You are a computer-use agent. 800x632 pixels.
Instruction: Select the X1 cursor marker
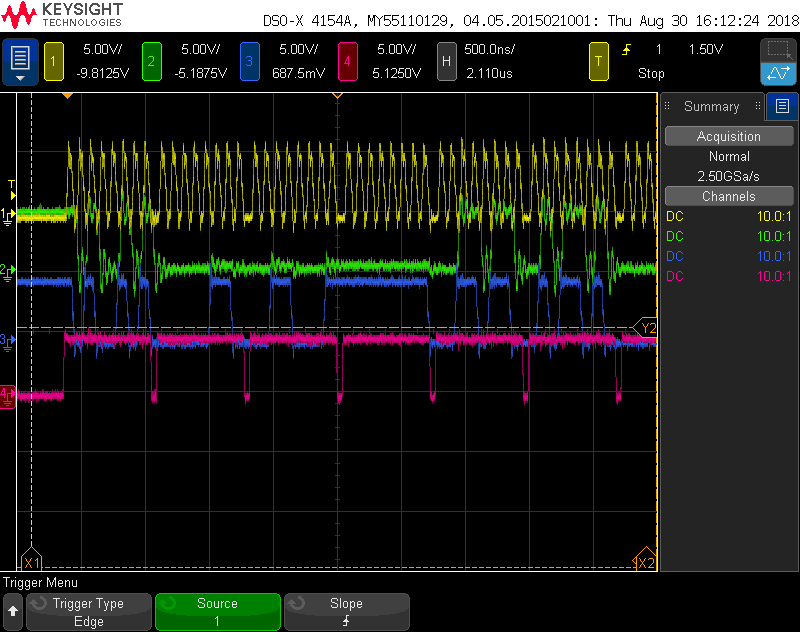coord(31,560)
